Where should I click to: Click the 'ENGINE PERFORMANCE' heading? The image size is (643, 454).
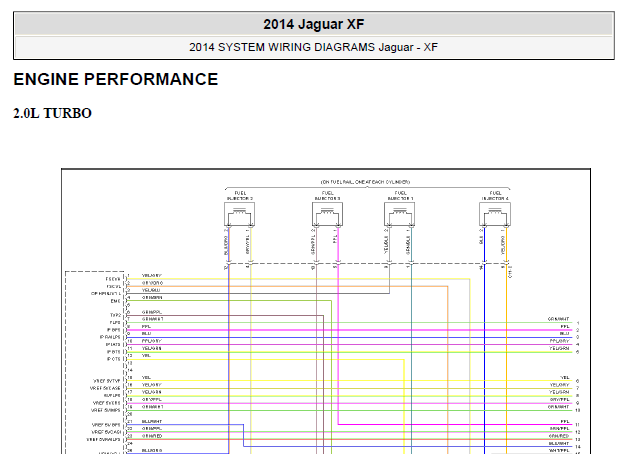click(x=116, y=79)
